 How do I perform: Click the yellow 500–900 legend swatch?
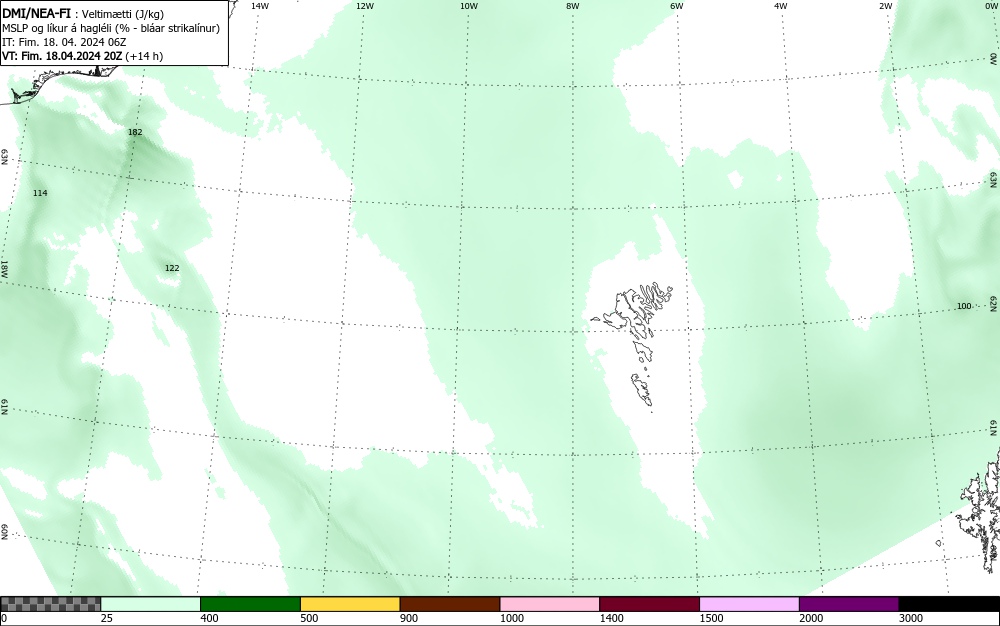(350, 604)
